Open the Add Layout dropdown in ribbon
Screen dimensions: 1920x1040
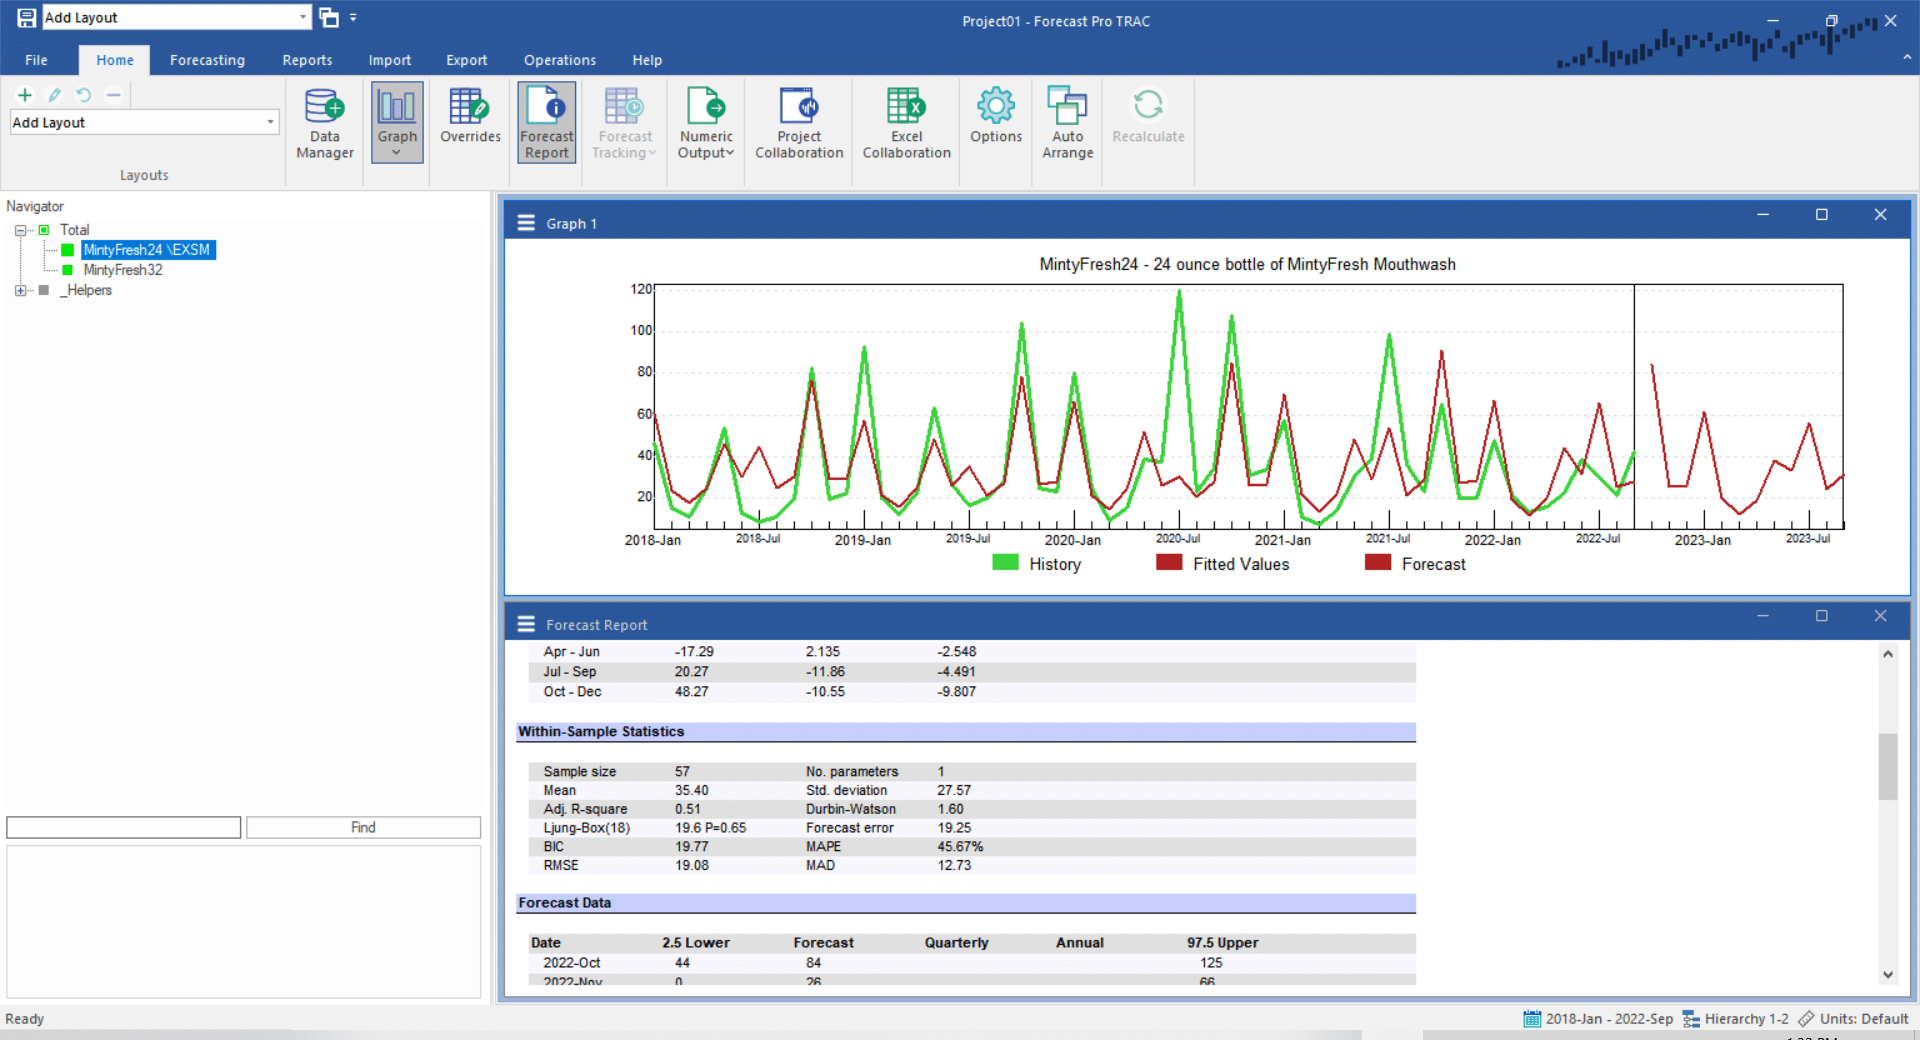[x=270, y=122]
